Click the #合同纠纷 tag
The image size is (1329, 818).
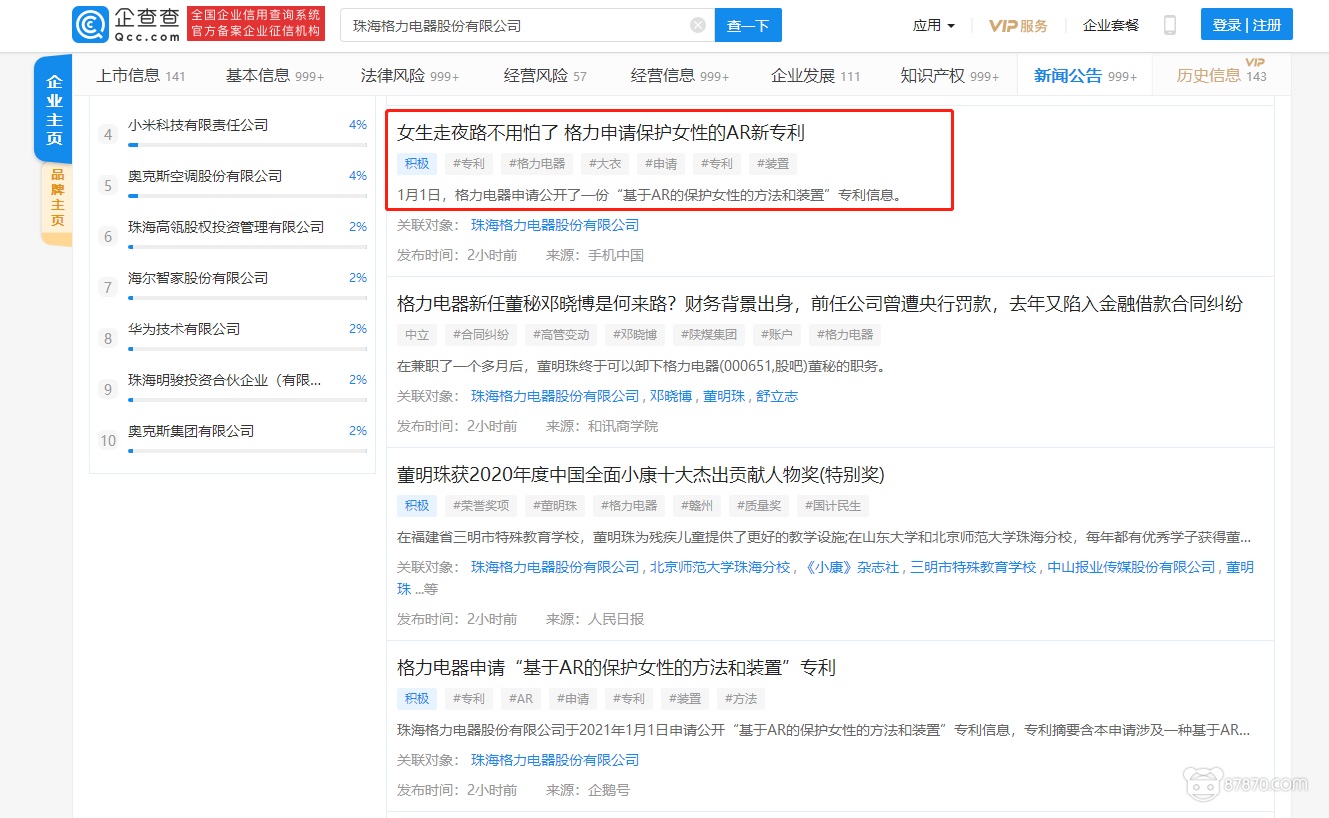point(481,335)
